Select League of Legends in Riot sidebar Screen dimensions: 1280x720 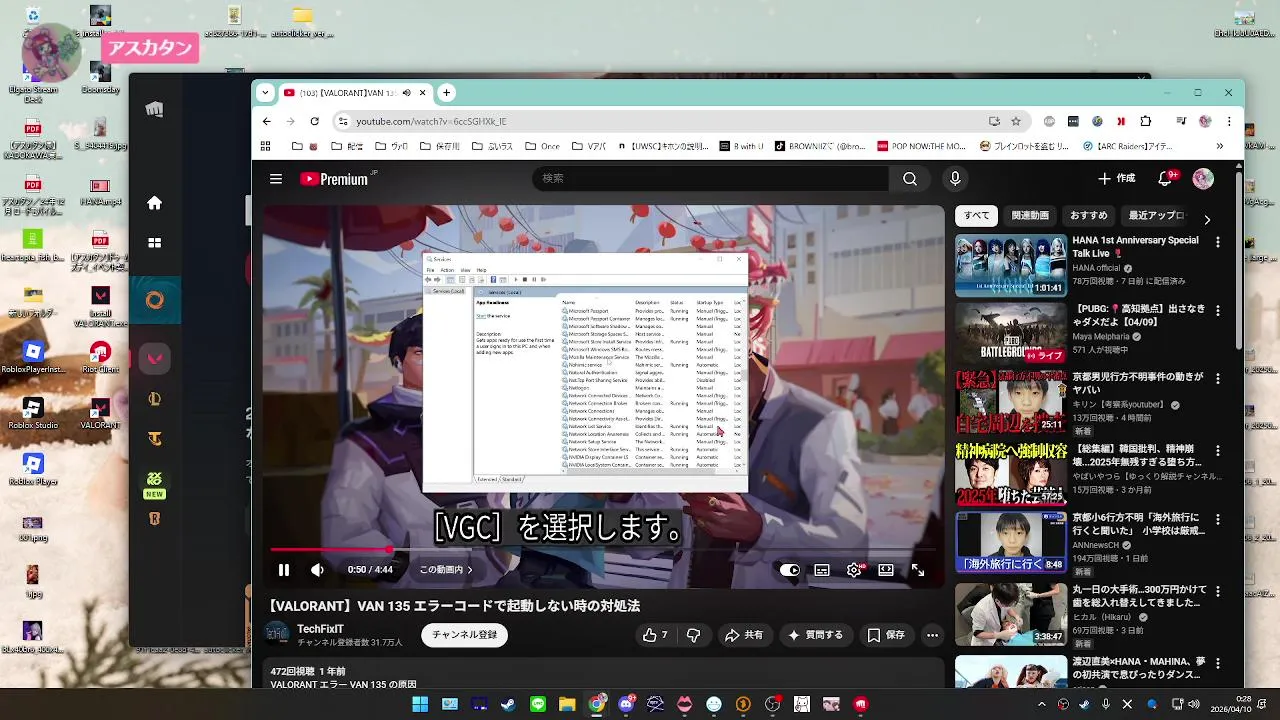coord(155,398)
